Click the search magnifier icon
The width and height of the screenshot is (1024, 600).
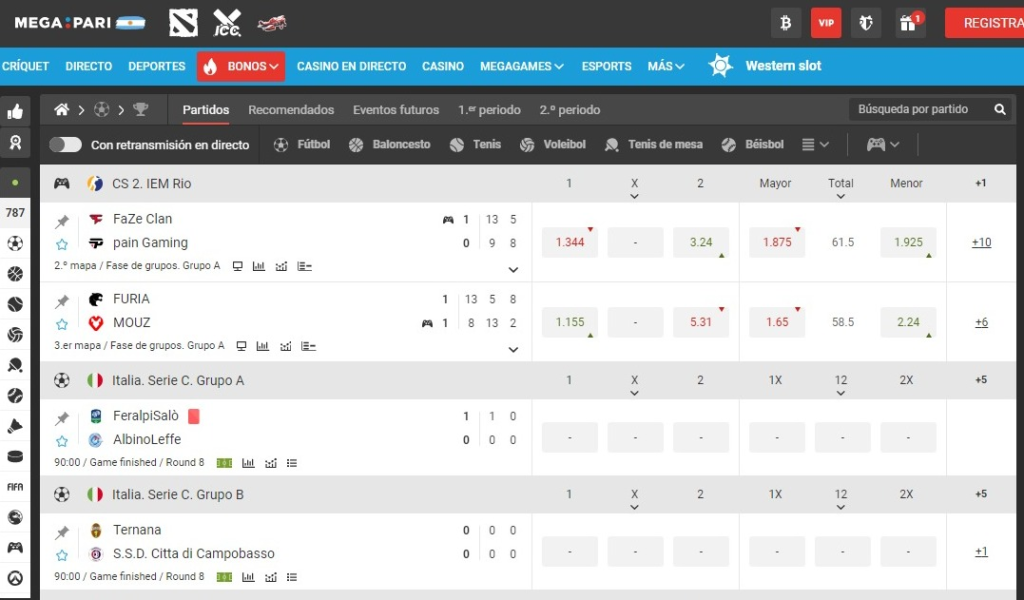tap(1000, 110)
